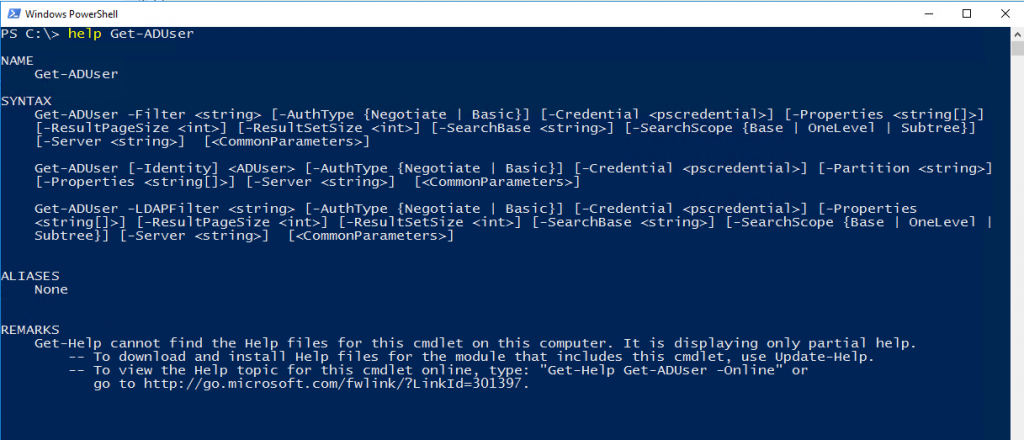
Task: Click the "help Get-ADUser" command text
Action: click(x=131, y=34)
